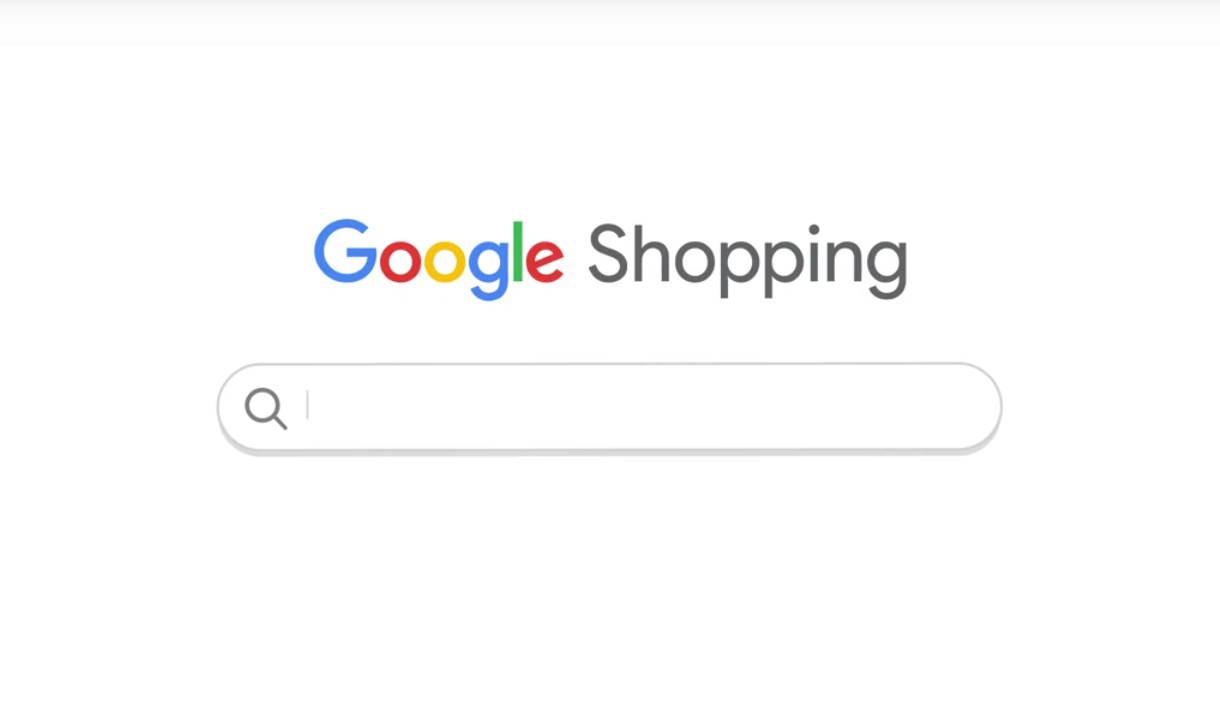Click the Google logo
Viewport: 1220px width, 710px height.
click(439, 258)
